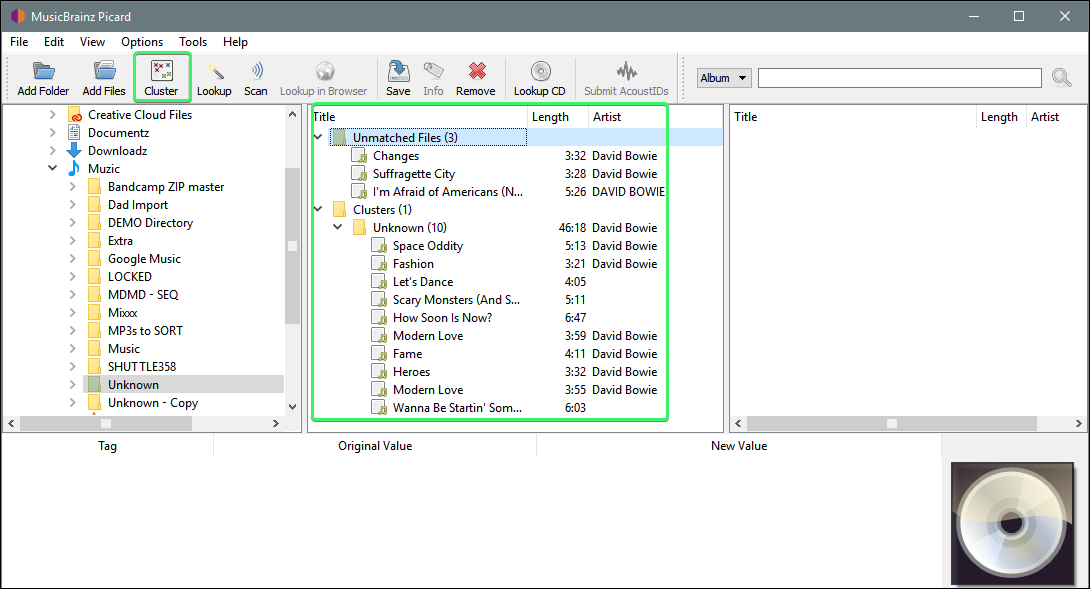
Task: Click the file icon beside Changes
Action: click(x=359, y=156)
